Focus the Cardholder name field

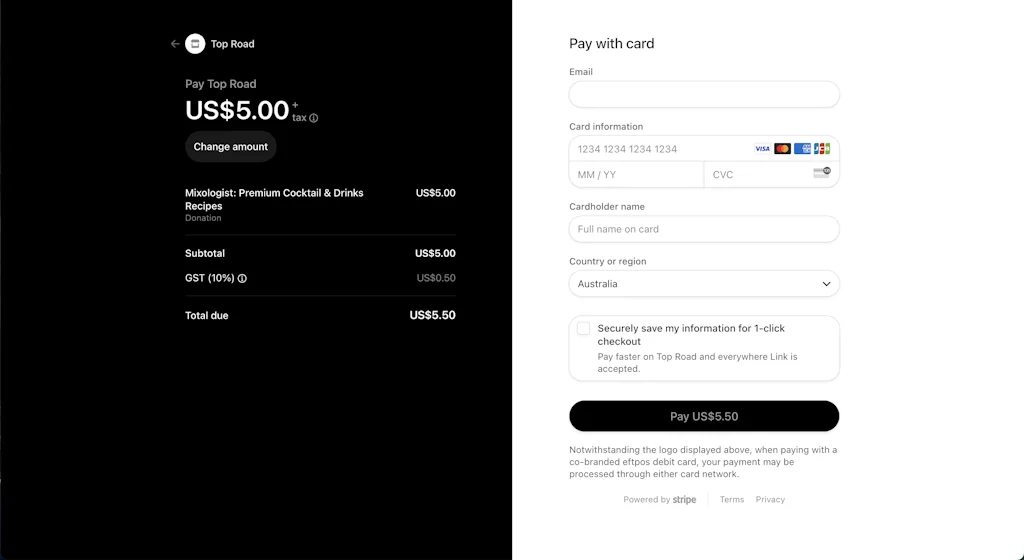(x=704, y=229)
